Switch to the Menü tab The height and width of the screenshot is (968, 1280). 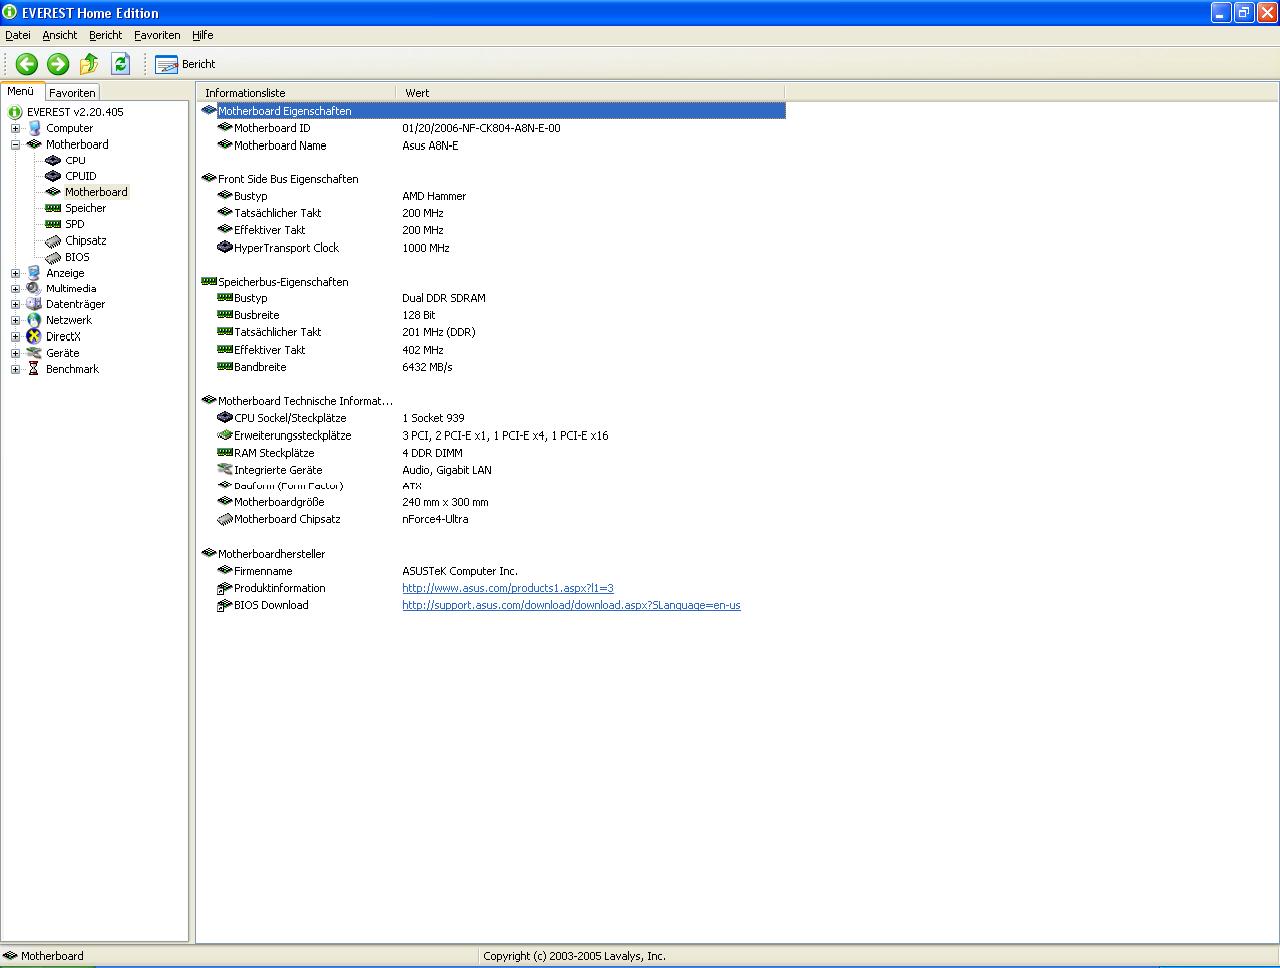tap(21, 91)
